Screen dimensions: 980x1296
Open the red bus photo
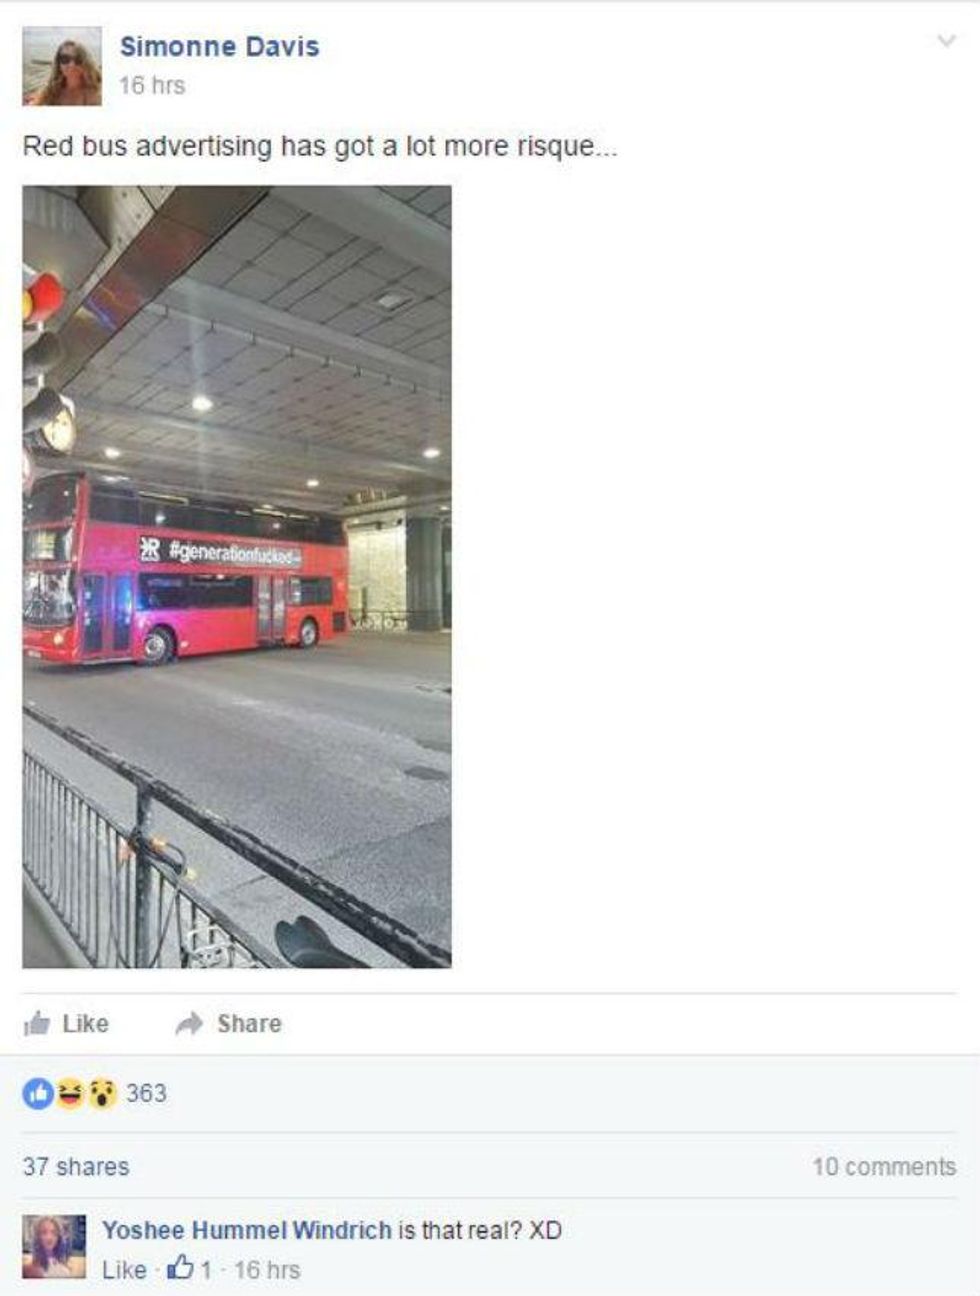pos(237,576)
